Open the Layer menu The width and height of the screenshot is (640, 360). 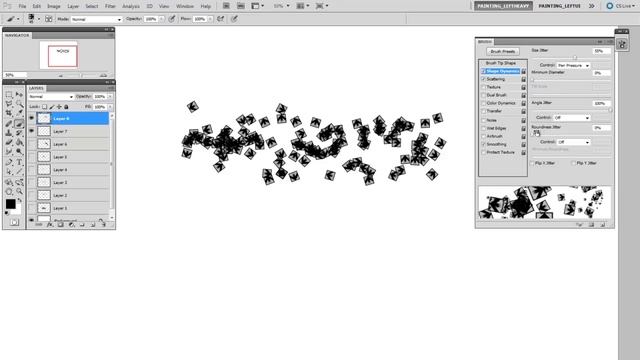coord(73,6)
